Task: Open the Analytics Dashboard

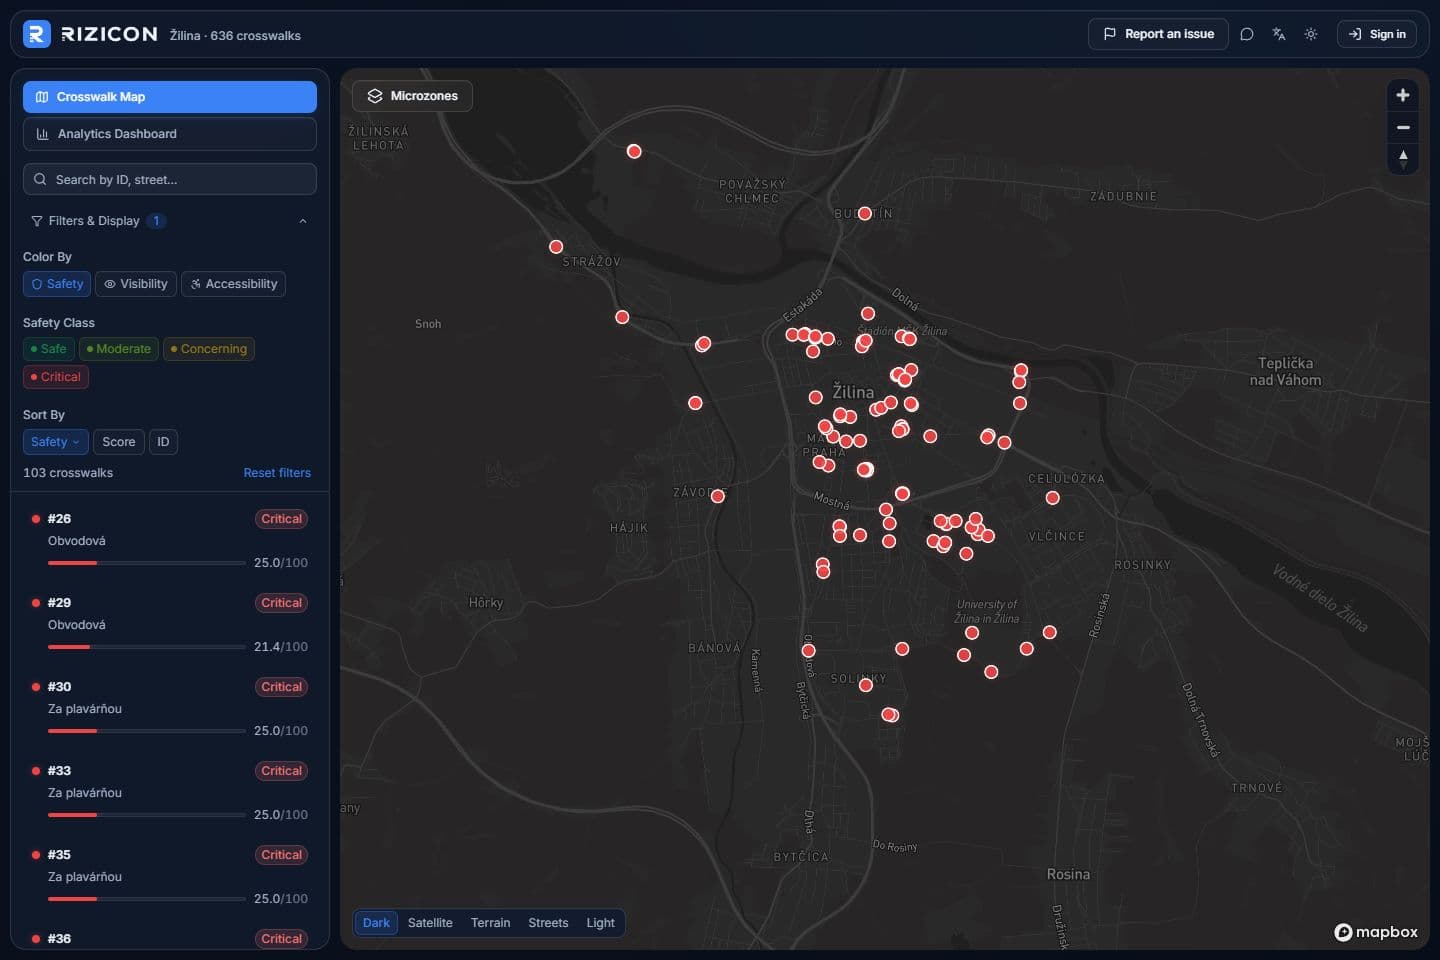Action: tap(170, 134)
